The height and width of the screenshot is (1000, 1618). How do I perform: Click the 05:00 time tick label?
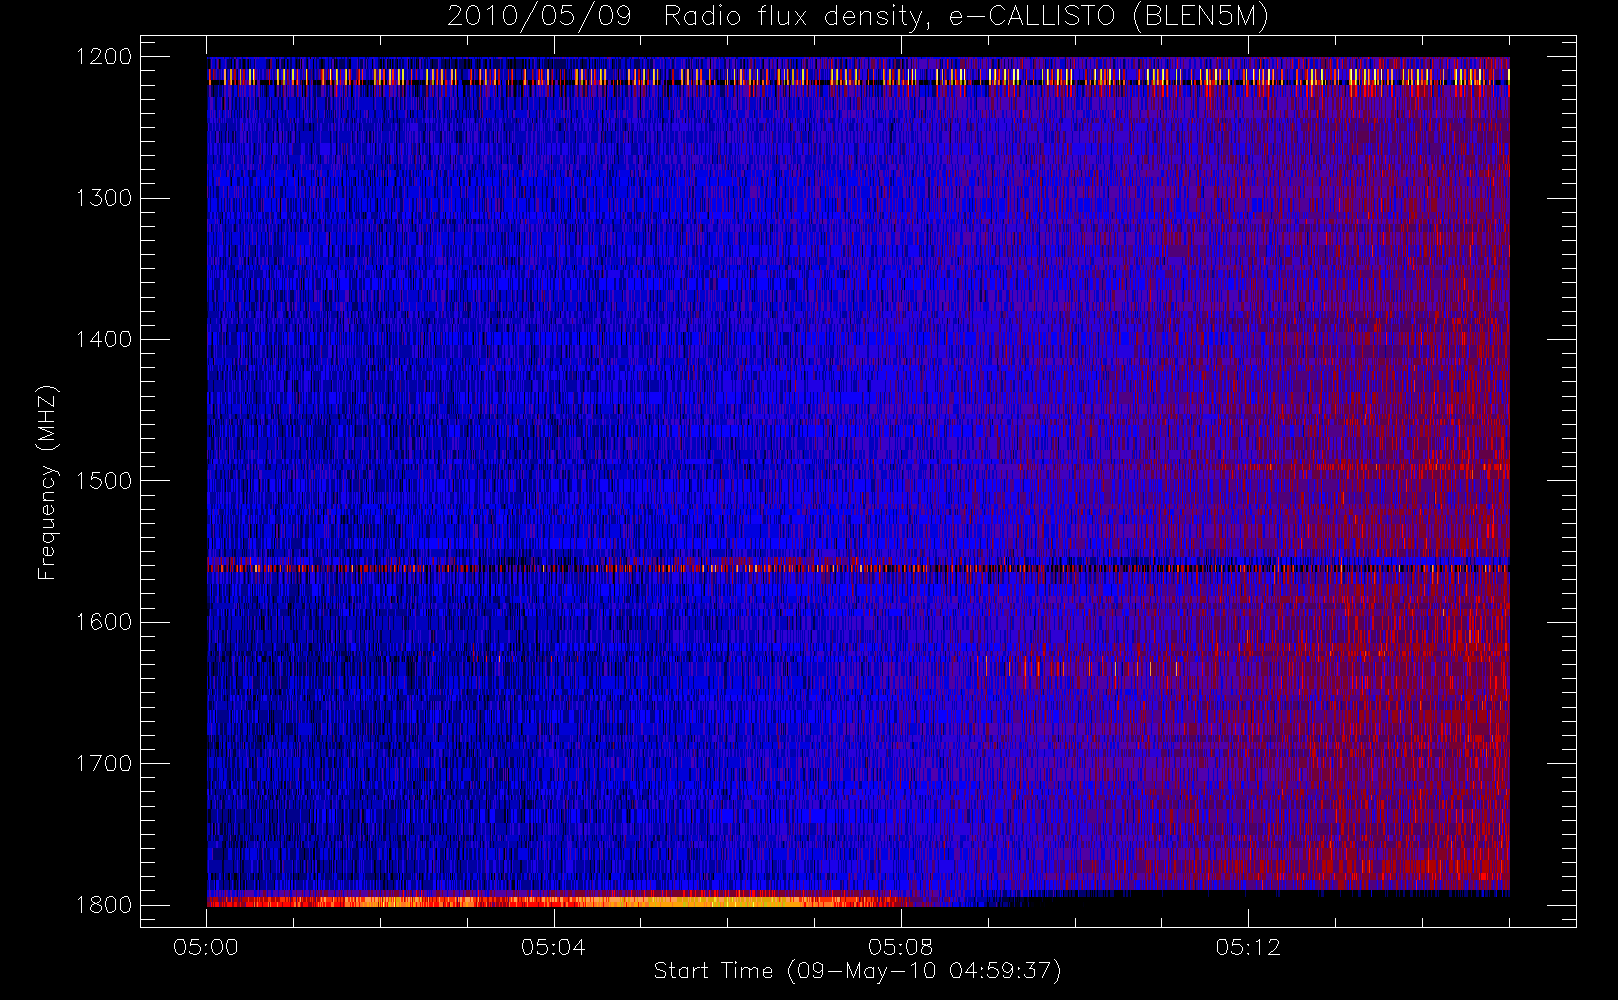(x=206, y=948)
